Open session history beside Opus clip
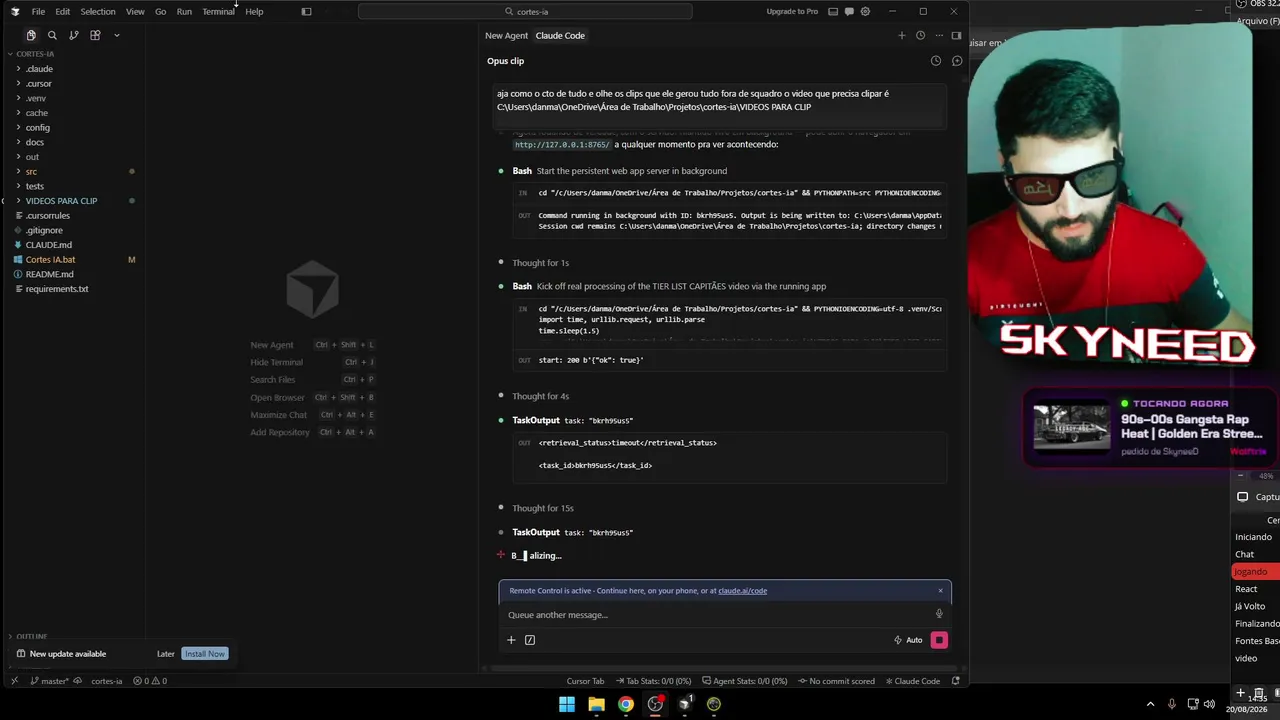 (x=936, y=61)
